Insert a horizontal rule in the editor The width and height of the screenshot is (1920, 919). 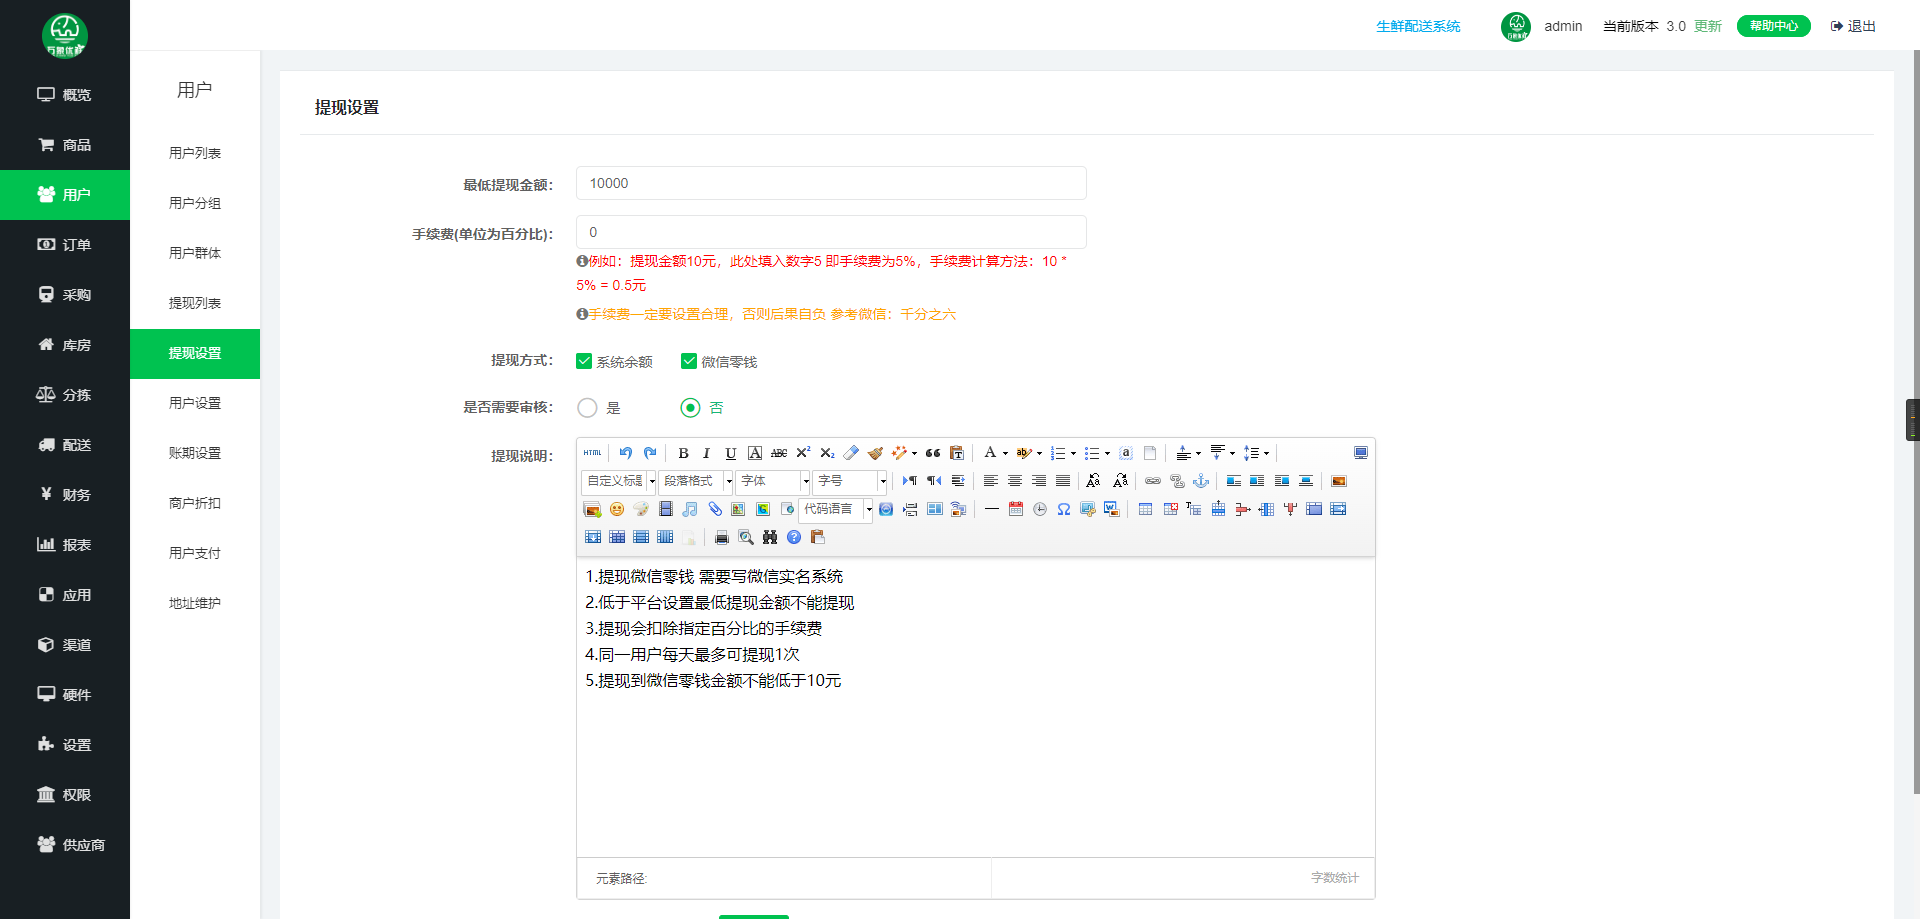coord(991,510)
